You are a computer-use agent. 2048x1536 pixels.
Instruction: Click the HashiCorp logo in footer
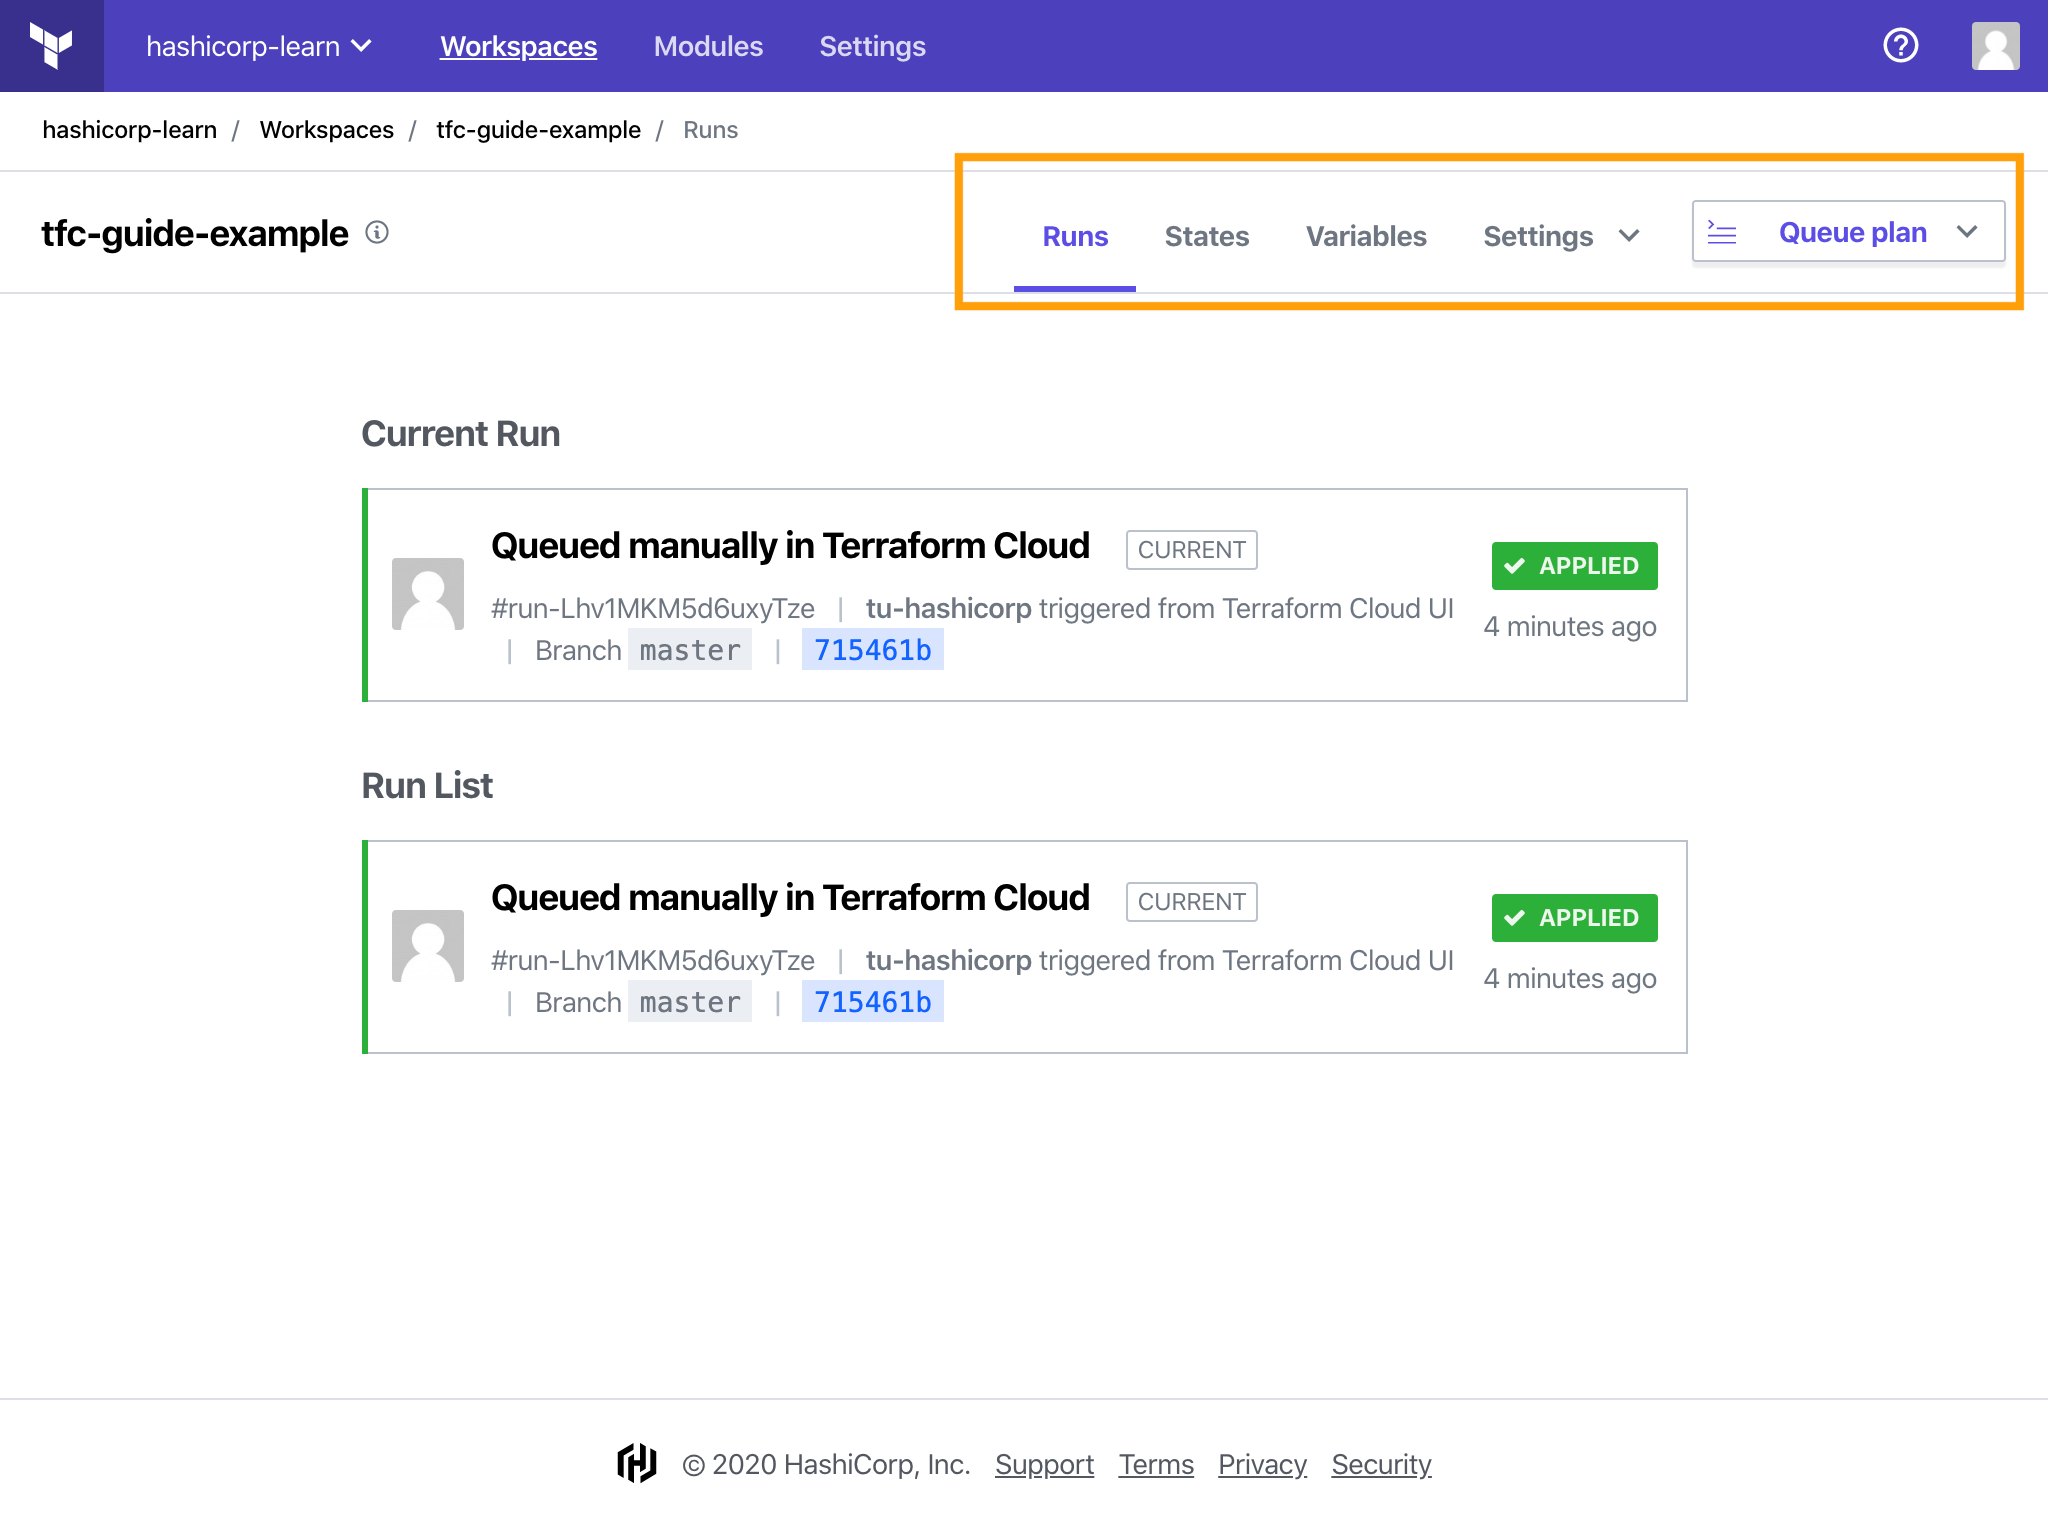pyautogui.click(x=637, y=1464)
